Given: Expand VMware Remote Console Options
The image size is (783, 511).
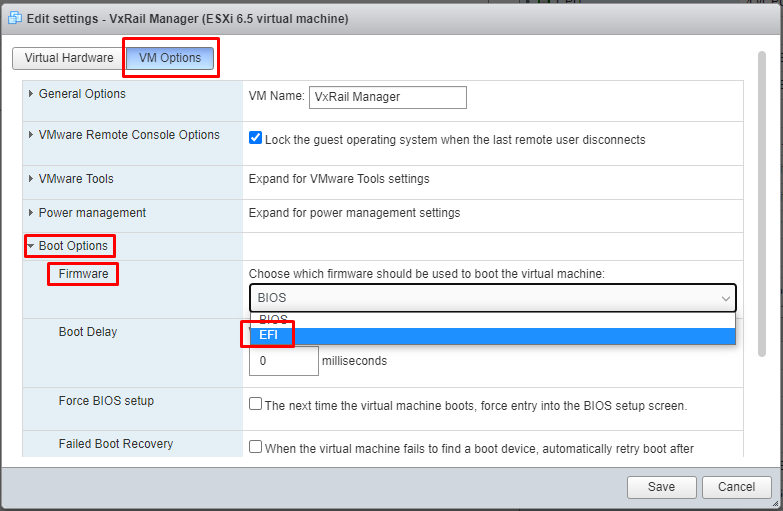Looking at the screenshot, I should (x=128, y=135).
